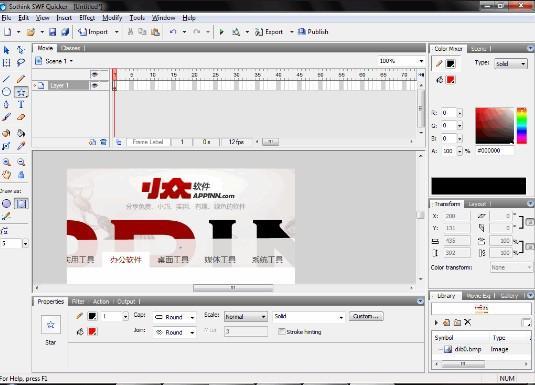Select the Eyedropper tool
This screenshot has height=385, width=535.
tap(21, 146)
